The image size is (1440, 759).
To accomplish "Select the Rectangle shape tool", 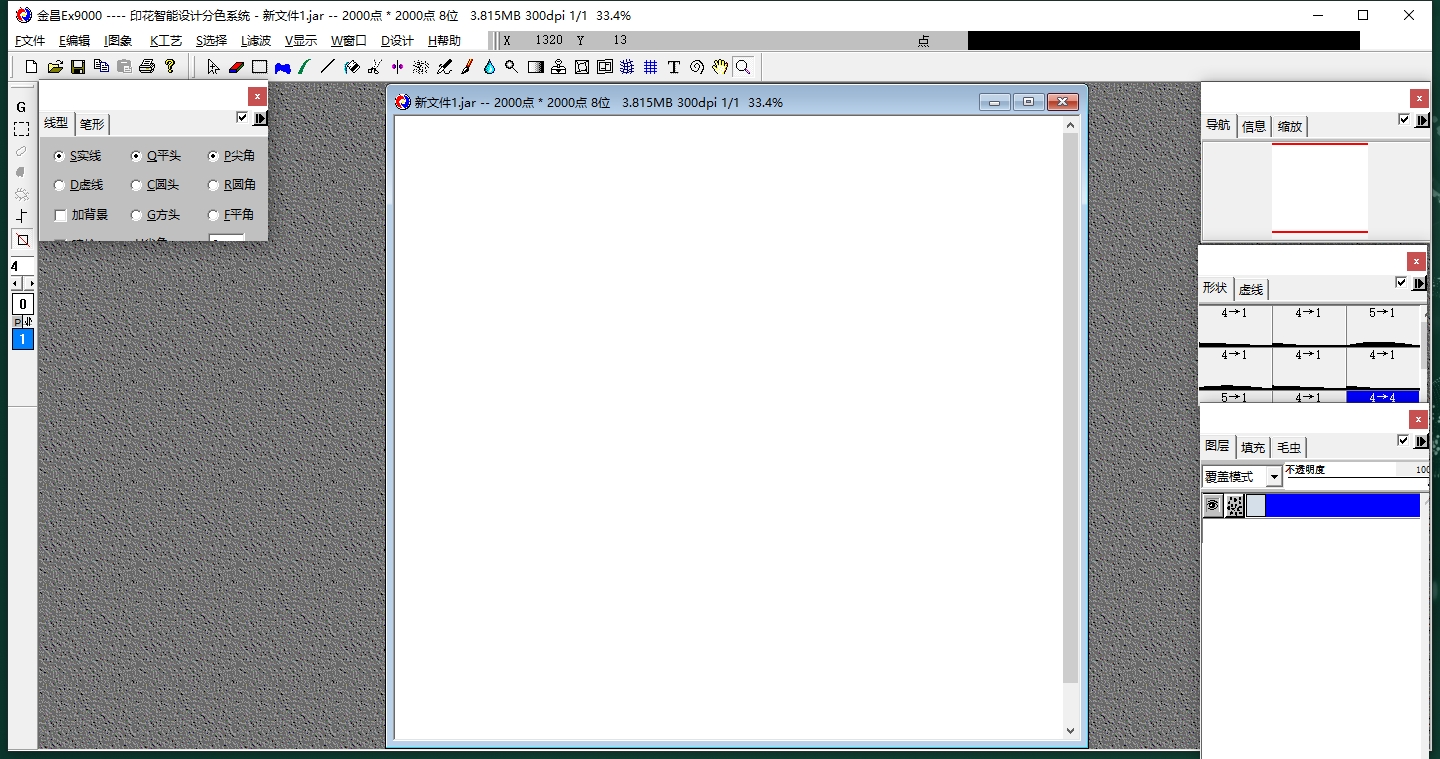I will pos(259,67).
